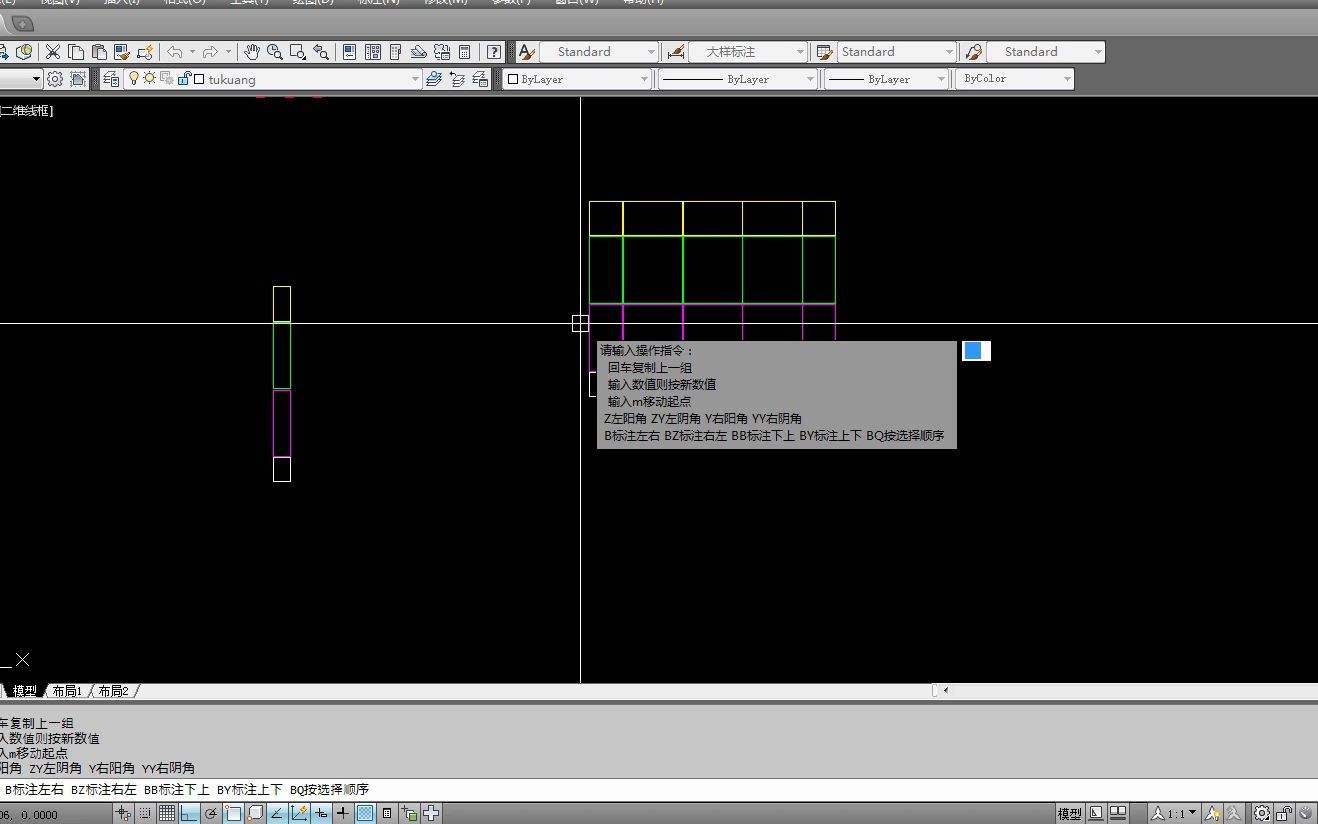Toggle Quick Properties in the status bar
Image resolution: width=1318 pixels, height=824 pixels.
click(x=386, y=813)
